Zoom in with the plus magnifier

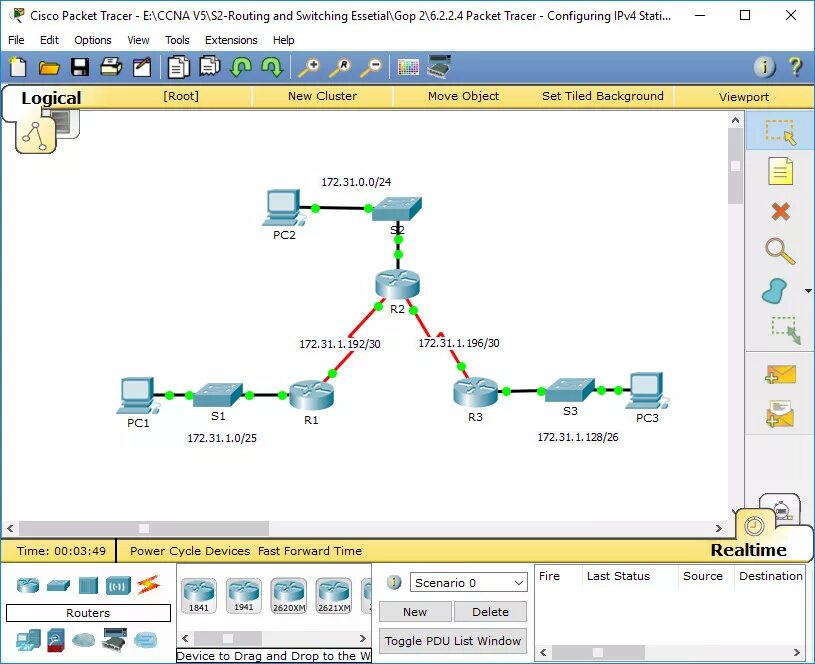click(309, 68)
